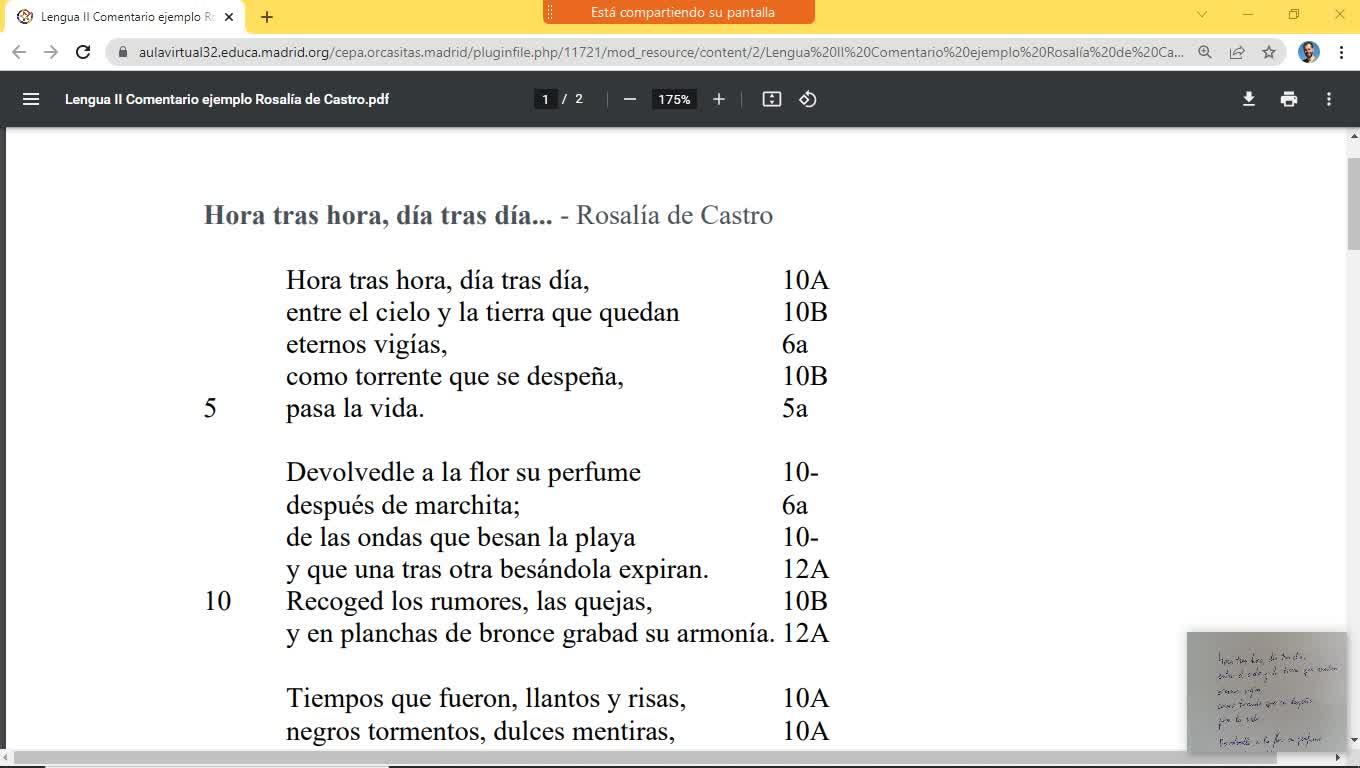Click the line "y en planchas de bronce grabad su armonía."
Viewport: 1360px width, 768px height.
coord(531,634)
